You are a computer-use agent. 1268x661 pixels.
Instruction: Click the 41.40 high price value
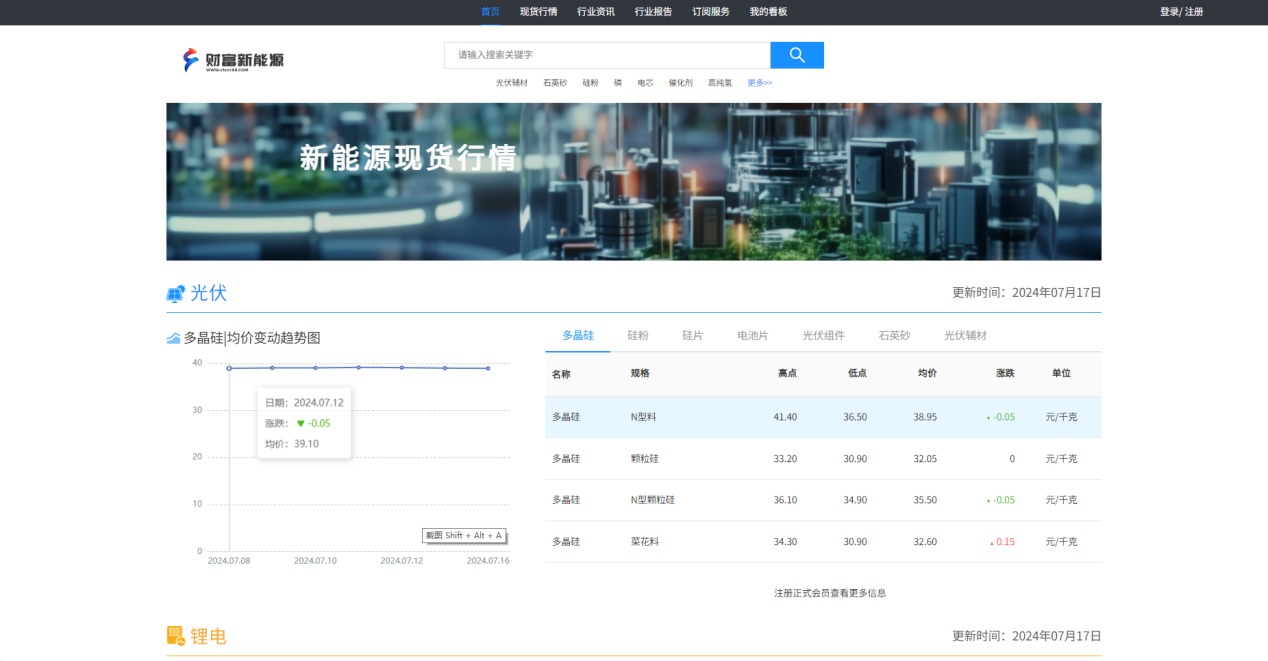[785, 417]
